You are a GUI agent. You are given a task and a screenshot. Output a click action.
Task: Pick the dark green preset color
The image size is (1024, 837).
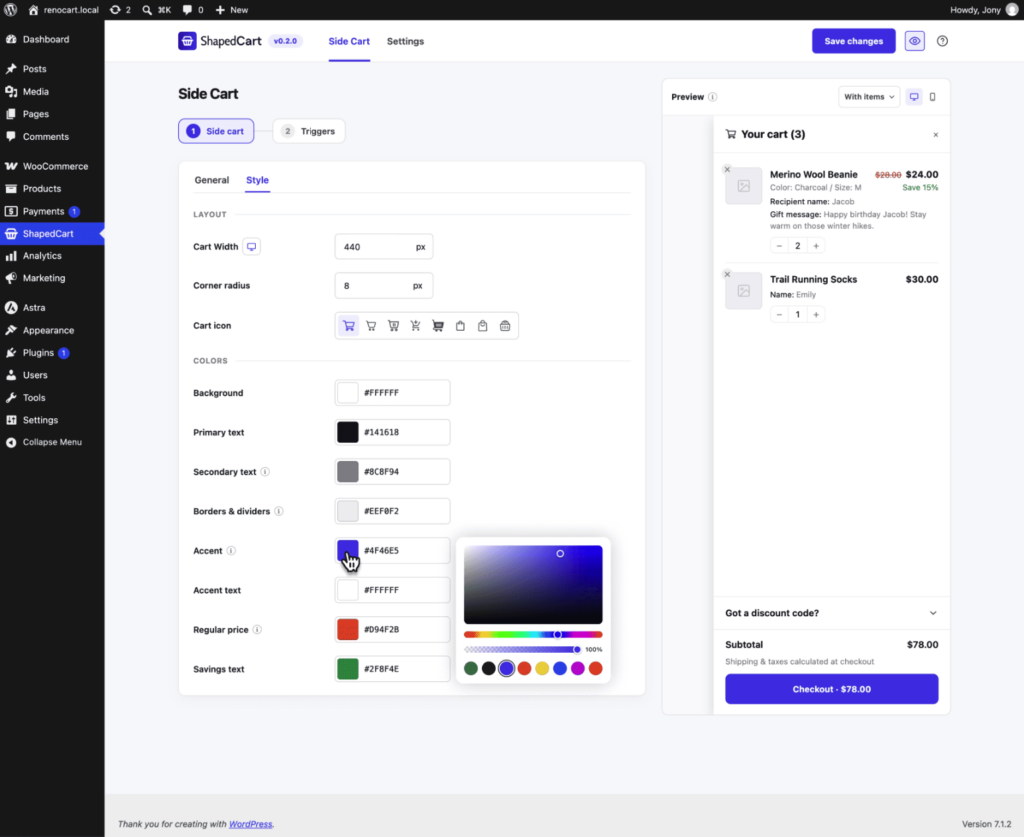point(471,668)
